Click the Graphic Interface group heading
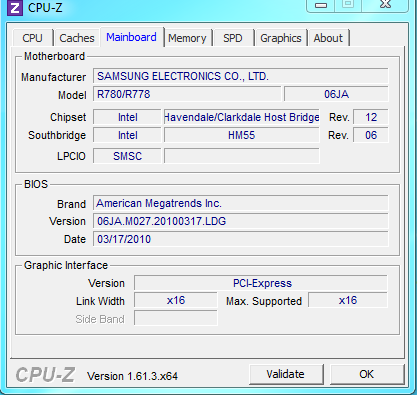The width and height of the screenshot is (417, 395). 66,265
